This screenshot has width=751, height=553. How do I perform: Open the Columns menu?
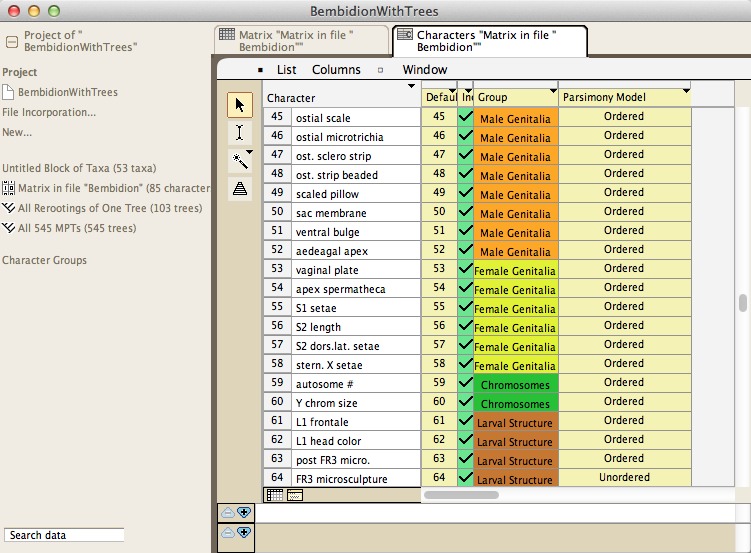pos(336,70)
